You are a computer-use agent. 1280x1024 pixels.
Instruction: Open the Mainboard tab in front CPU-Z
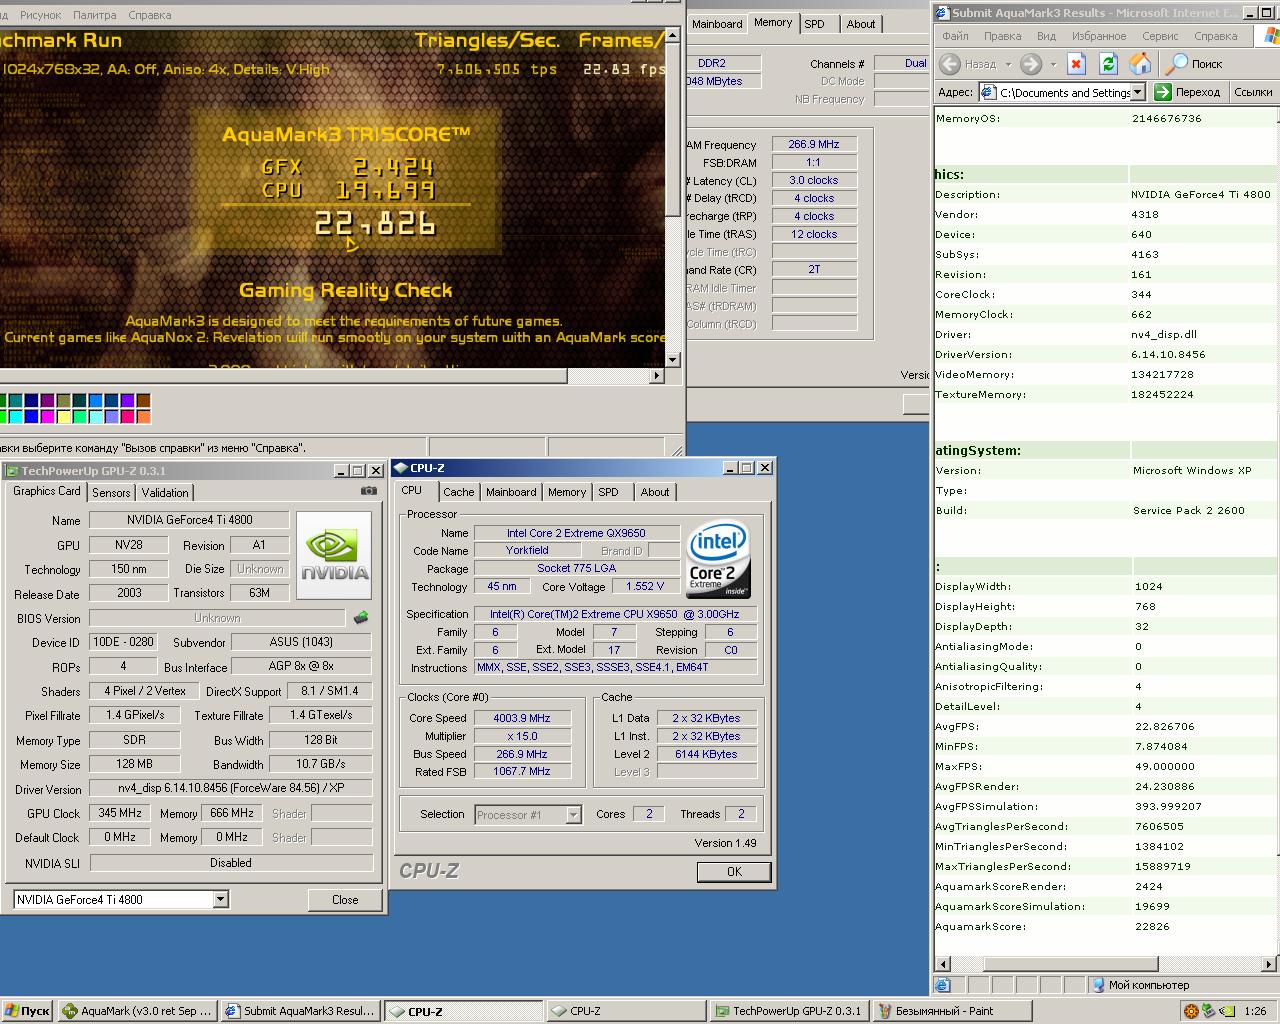pos(511,492)
